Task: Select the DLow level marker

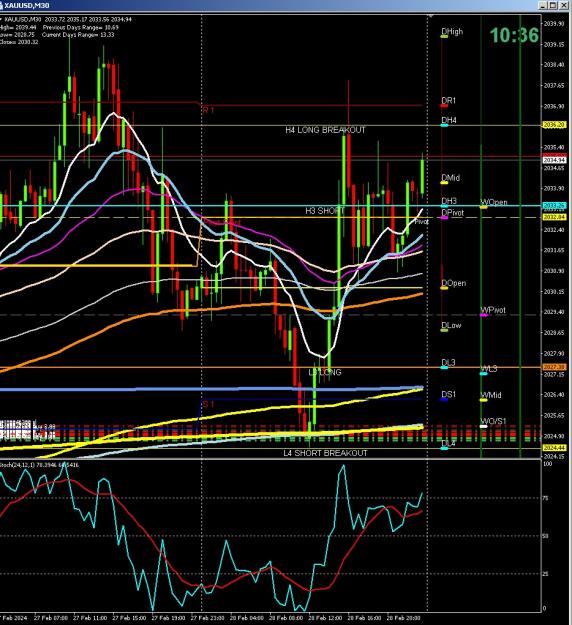Action: pos(444,330)
